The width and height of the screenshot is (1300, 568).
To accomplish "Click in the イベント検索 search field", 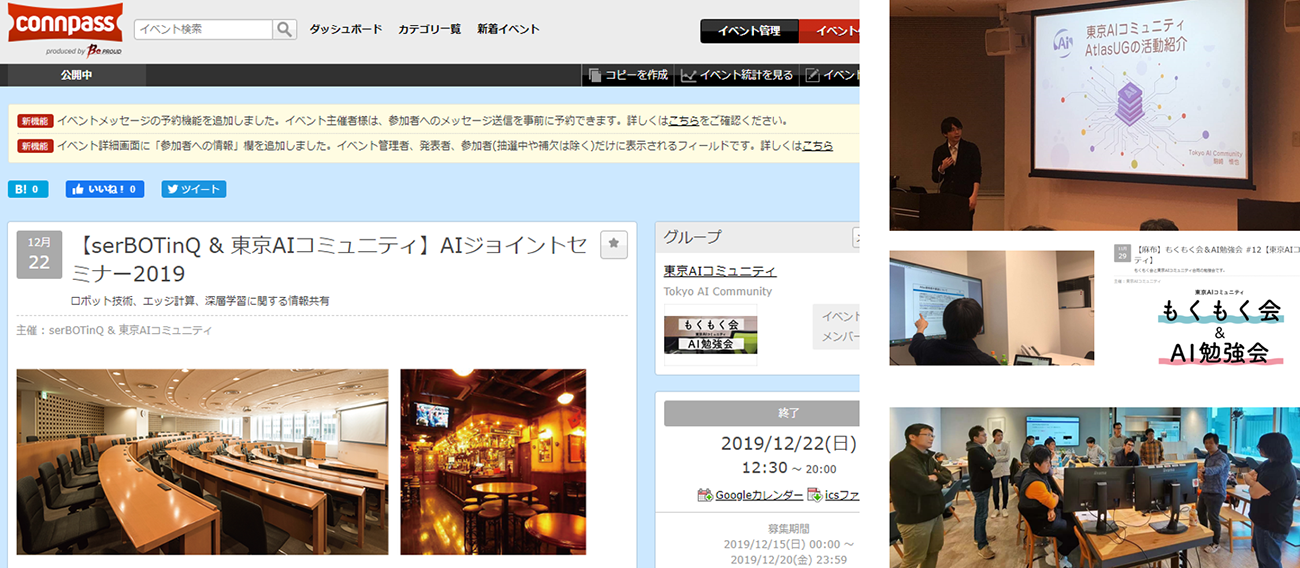I will point(203,29).
